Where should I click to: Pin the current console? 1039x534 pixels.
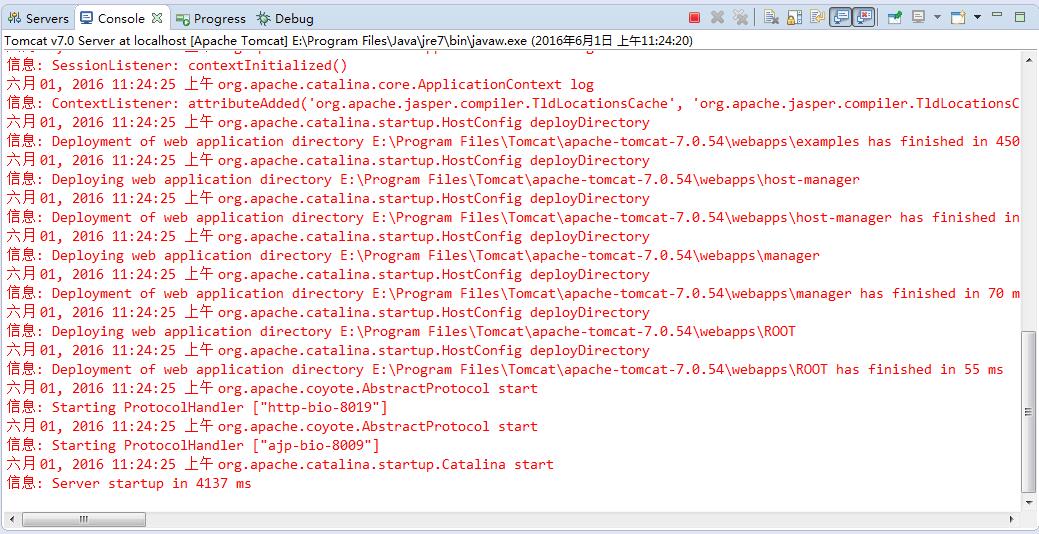(895, 18)
